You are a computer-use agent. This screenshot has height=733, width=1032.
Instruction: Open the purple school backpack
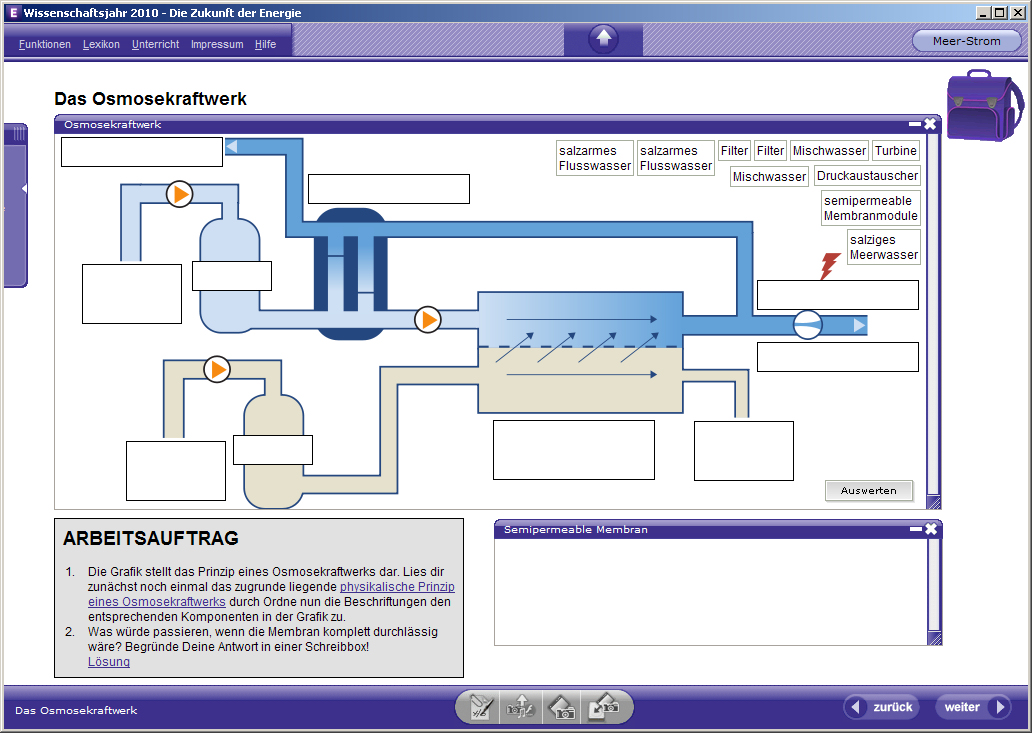[985, 105]
